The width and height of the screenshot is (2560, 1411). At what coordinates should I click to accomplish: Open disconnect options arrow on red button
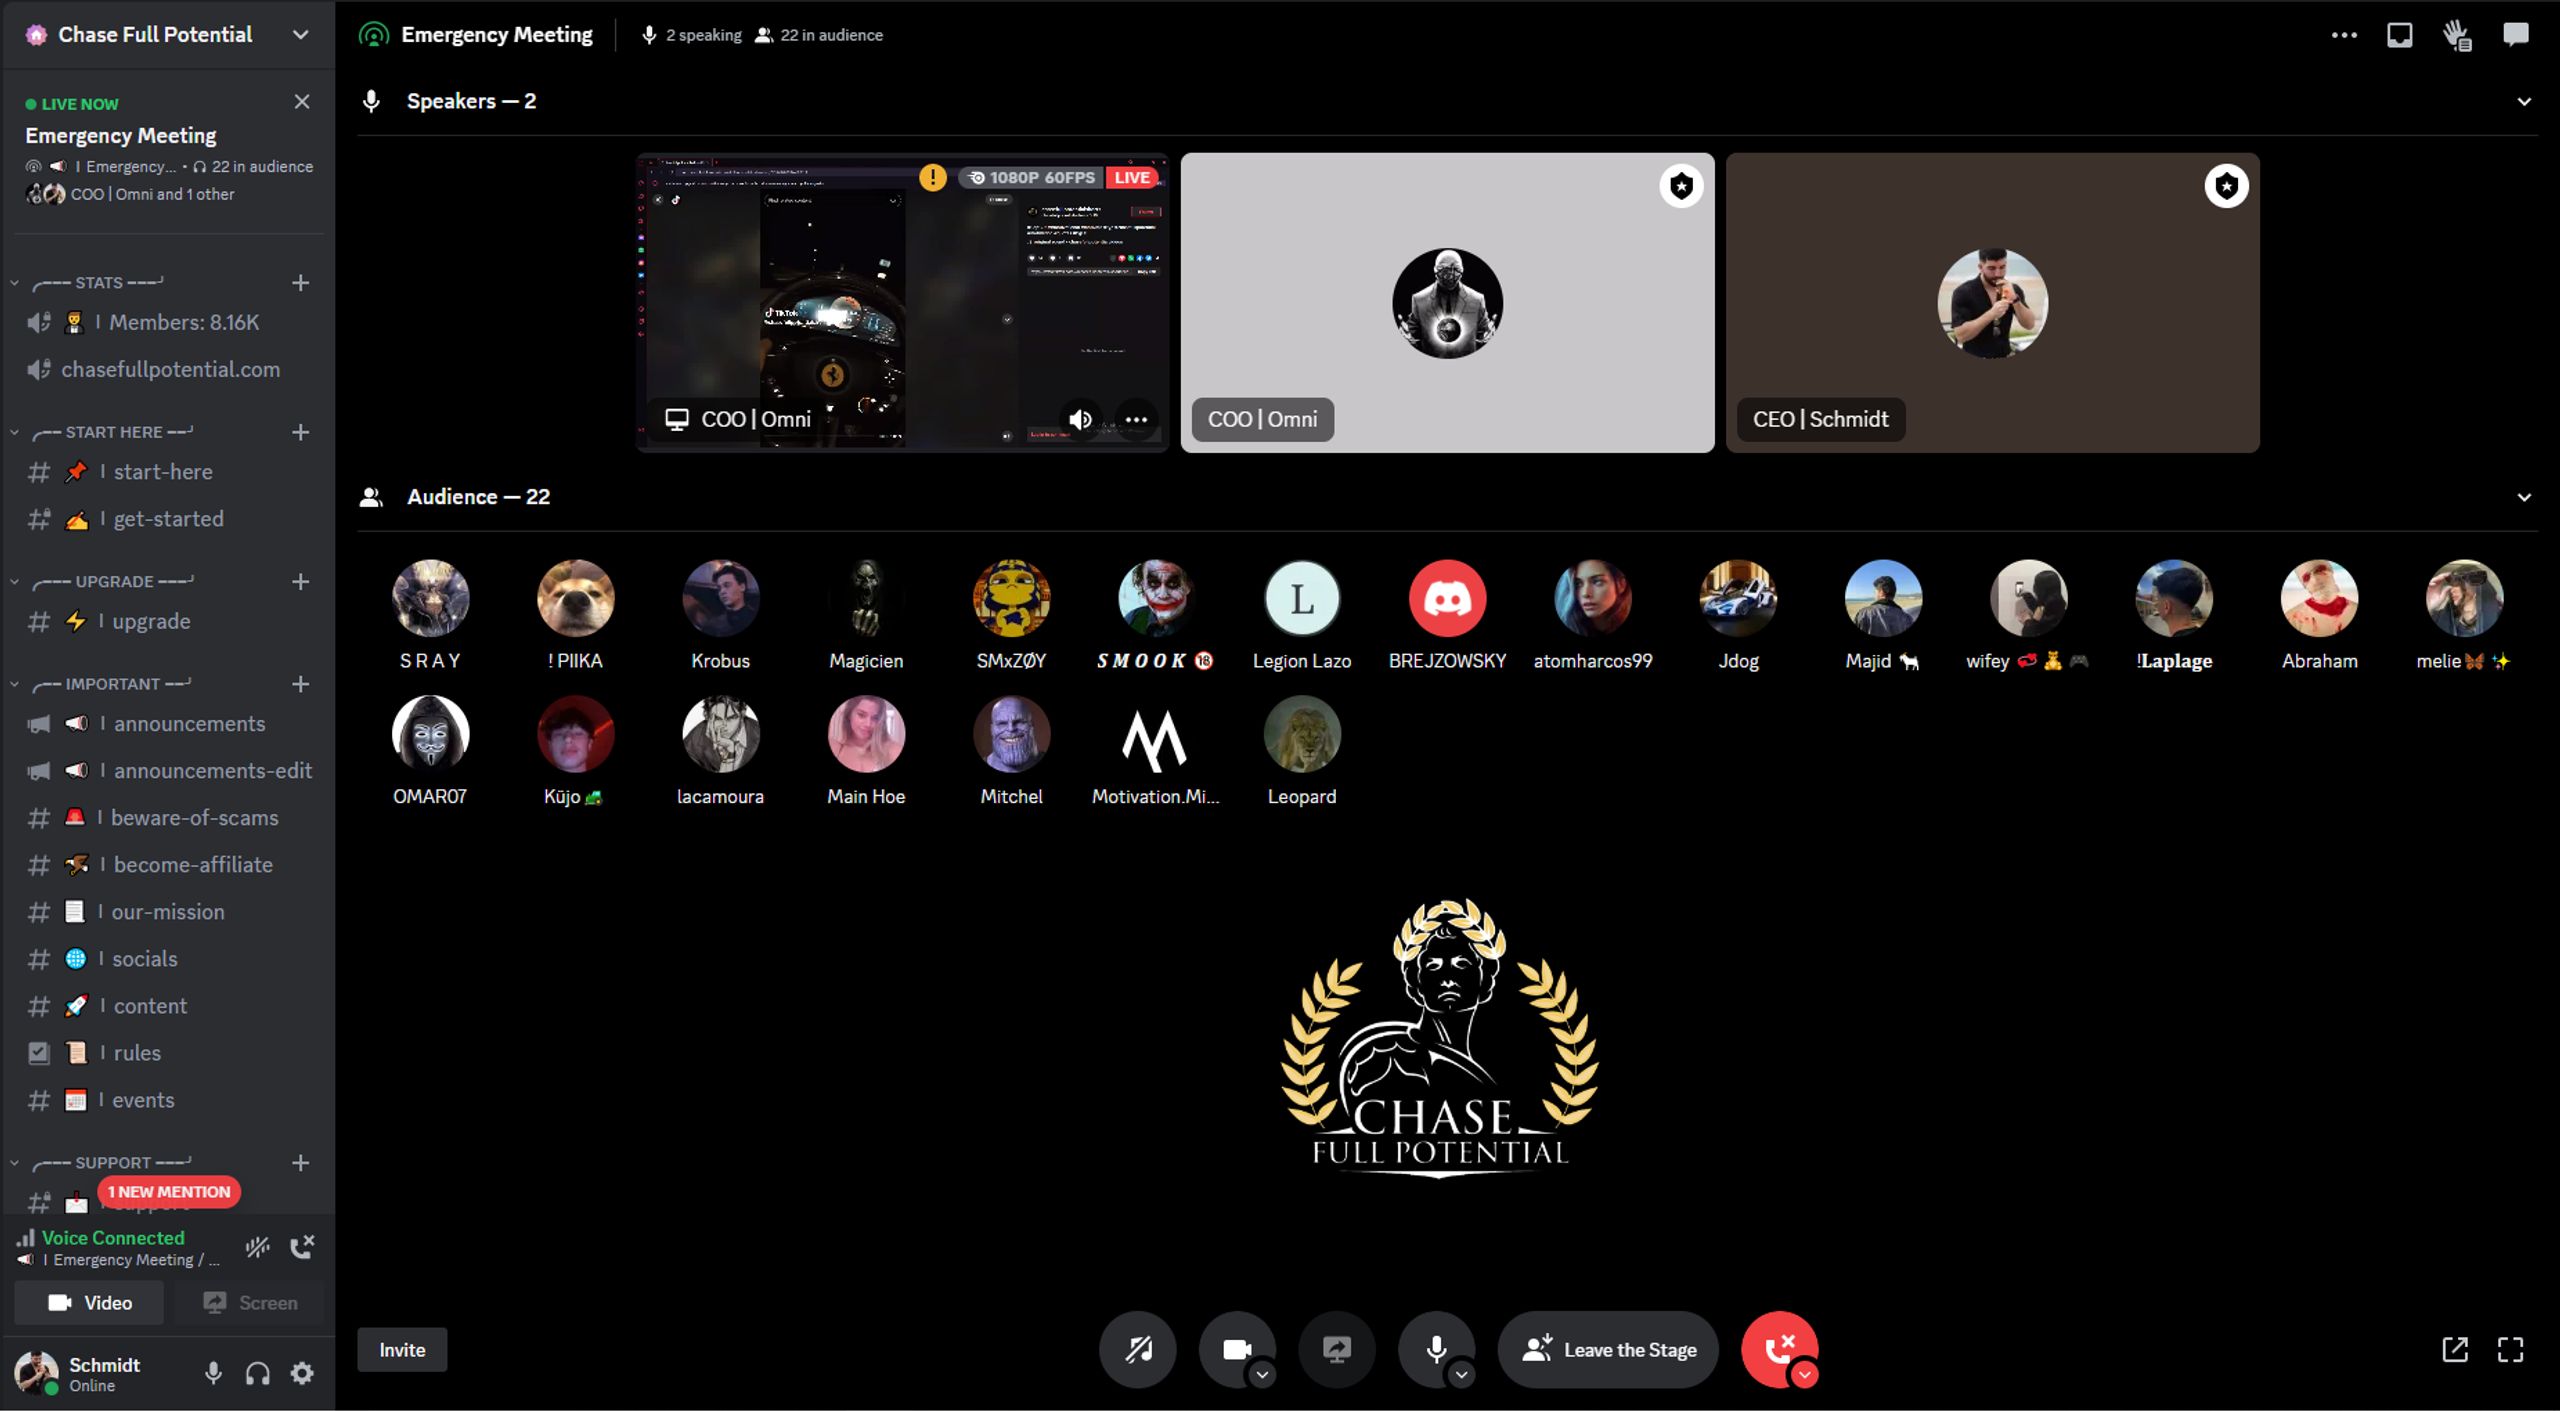click(x=1804, y=1375)
